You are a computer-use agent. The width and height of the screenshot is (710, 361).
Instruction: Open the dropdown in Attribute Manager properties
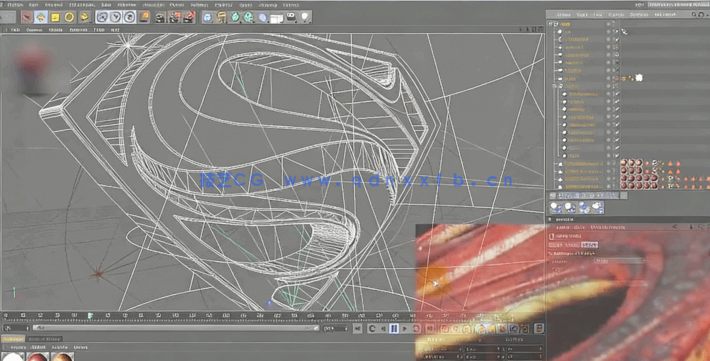tap(619, 261)
